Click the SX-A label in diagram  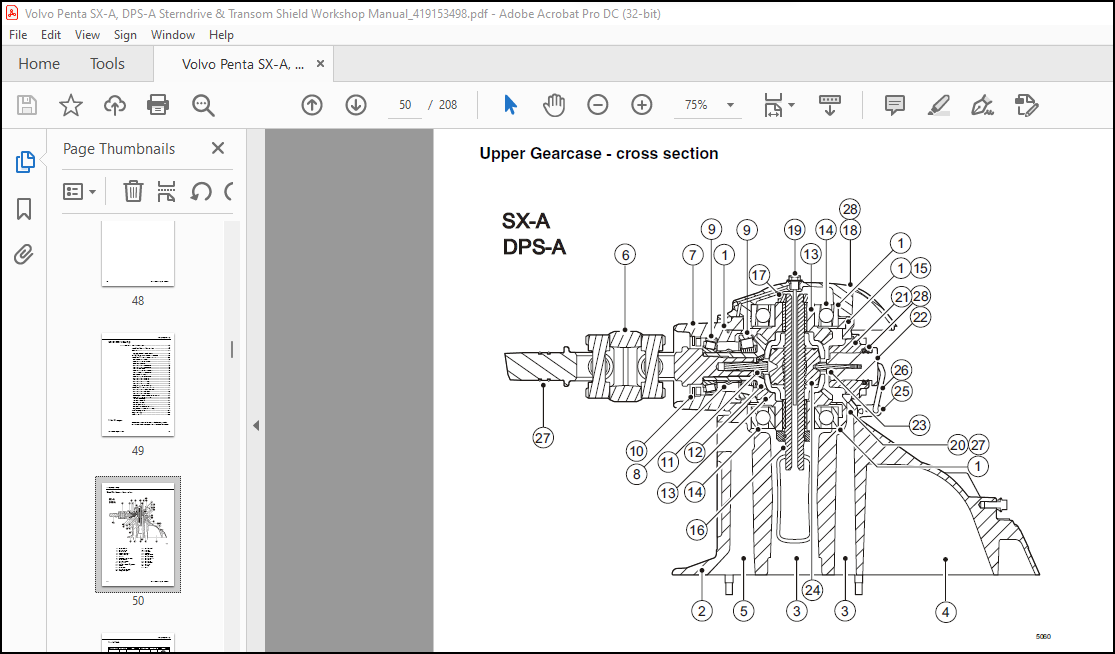tap(526, 221)
